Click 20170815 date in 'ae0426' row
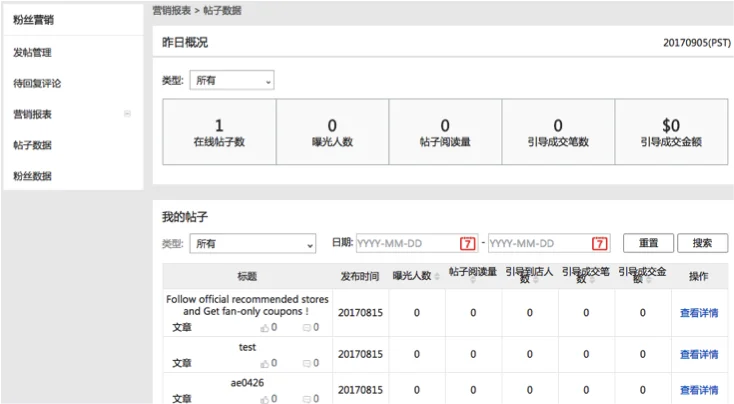 click(x=360, y=390)
